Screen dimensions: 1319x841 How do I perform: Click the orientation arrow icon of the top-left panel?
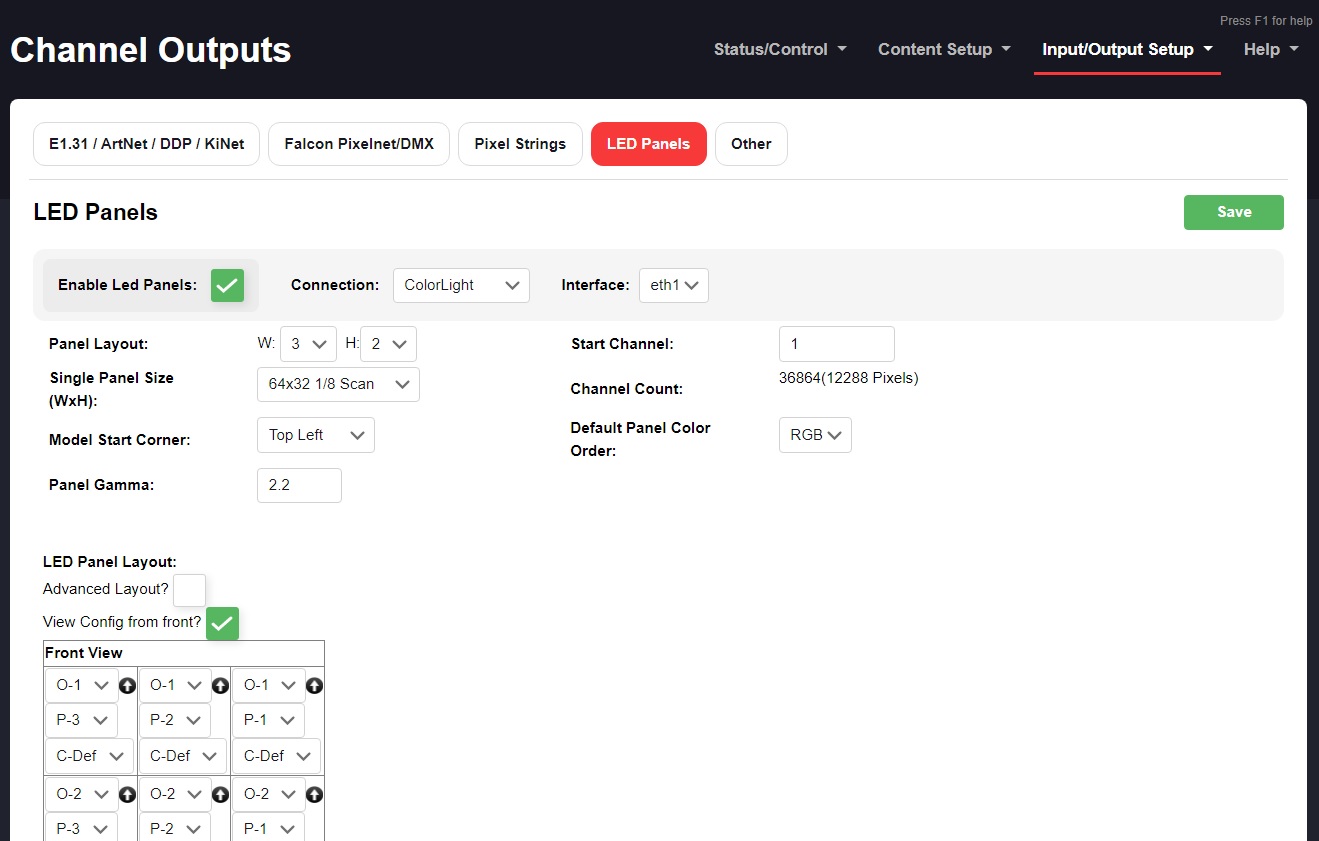[x=127, y=686]
